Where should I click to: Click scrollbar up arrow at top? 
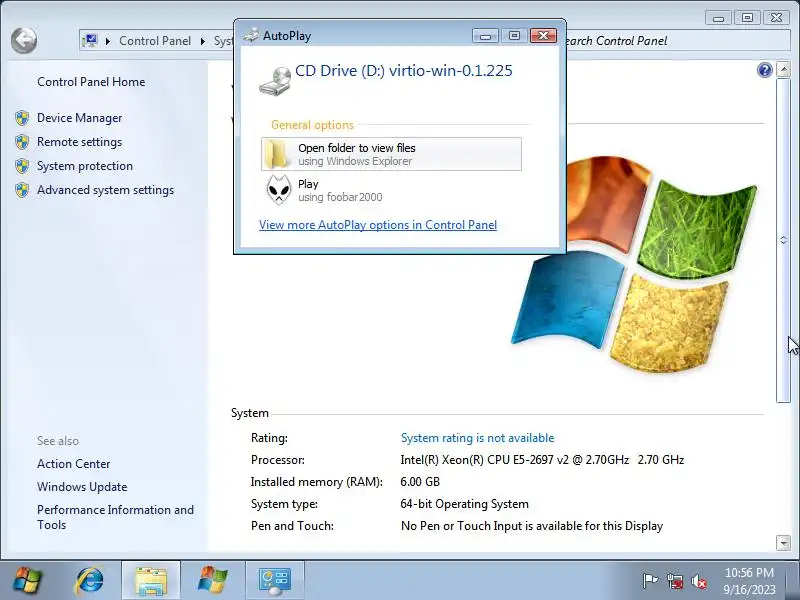point(783,70)
